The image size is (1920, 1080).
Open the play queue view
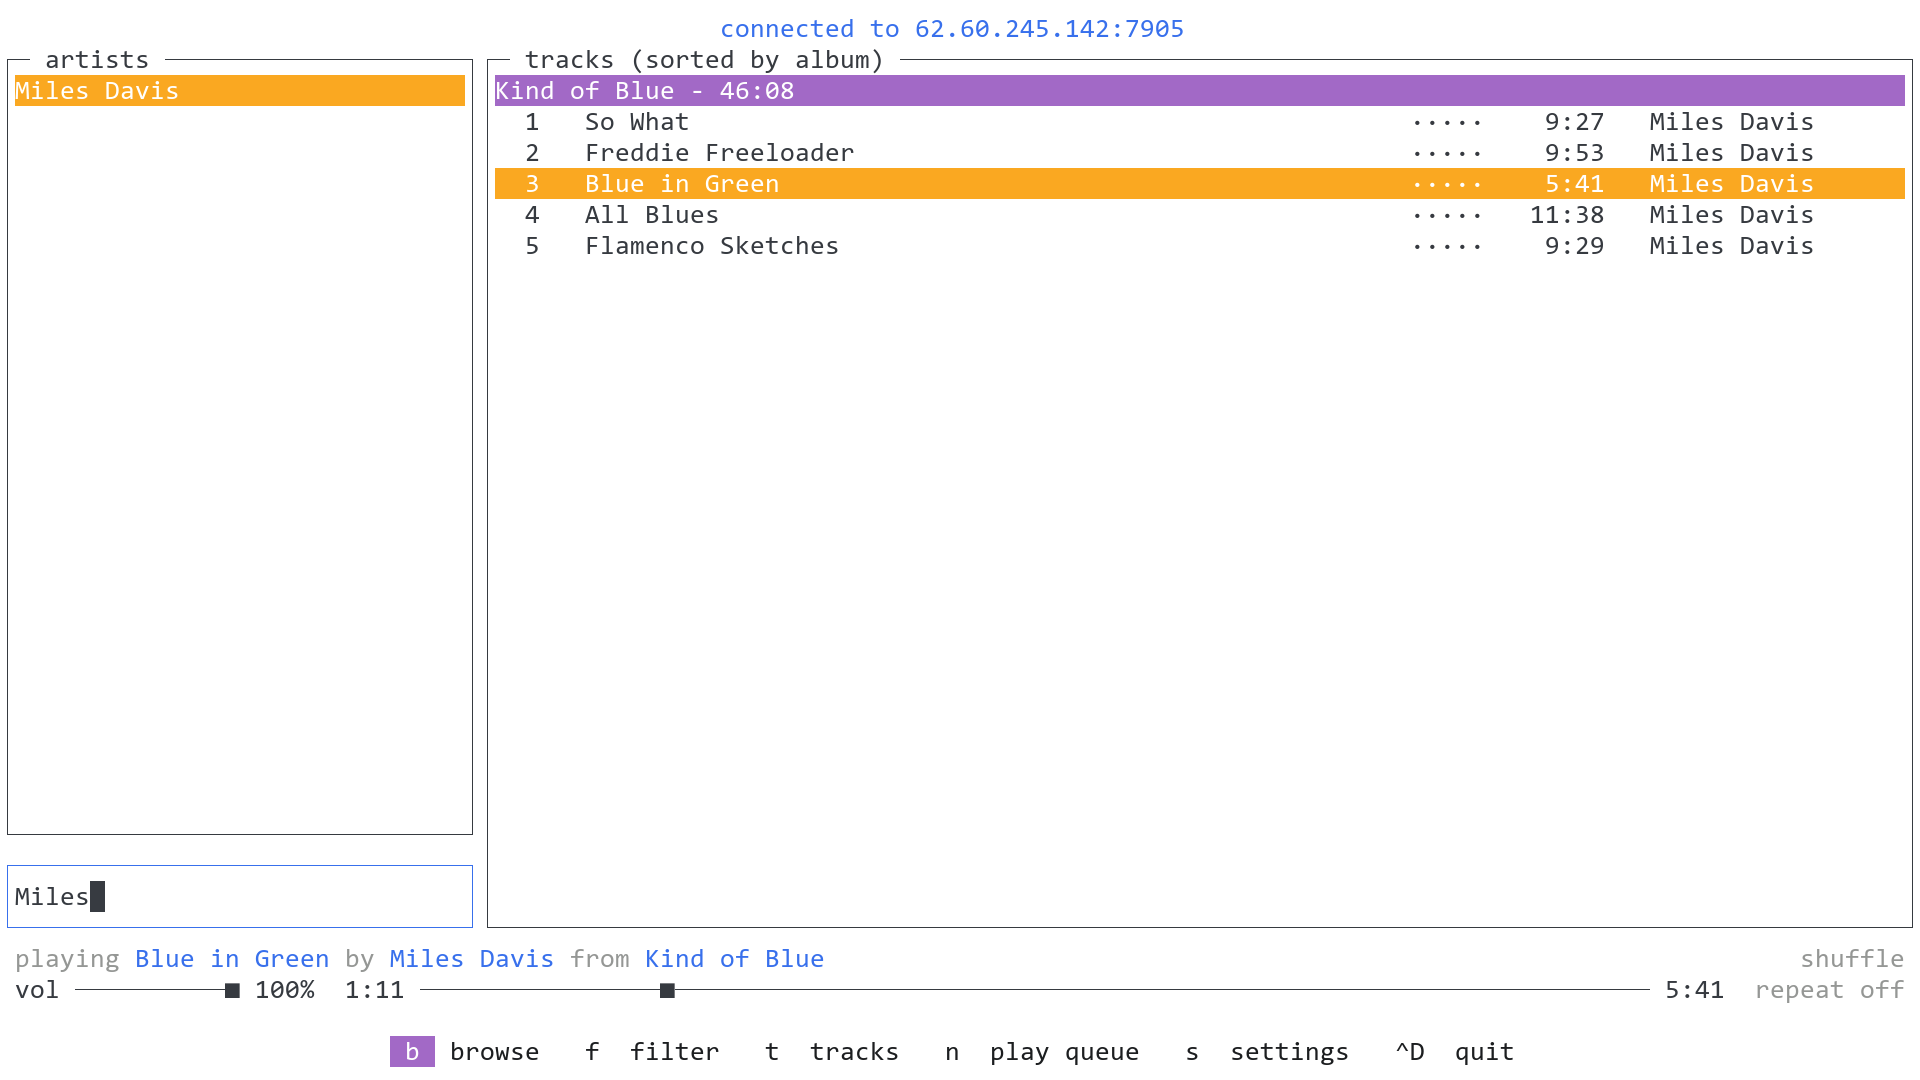[x=1063, y=1052]
